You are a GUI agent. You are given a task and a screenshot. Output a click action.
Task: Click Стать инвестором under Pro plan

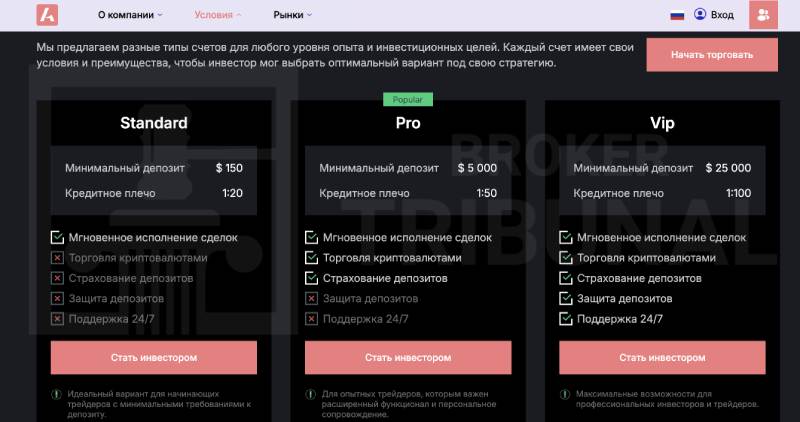(408, 357)
